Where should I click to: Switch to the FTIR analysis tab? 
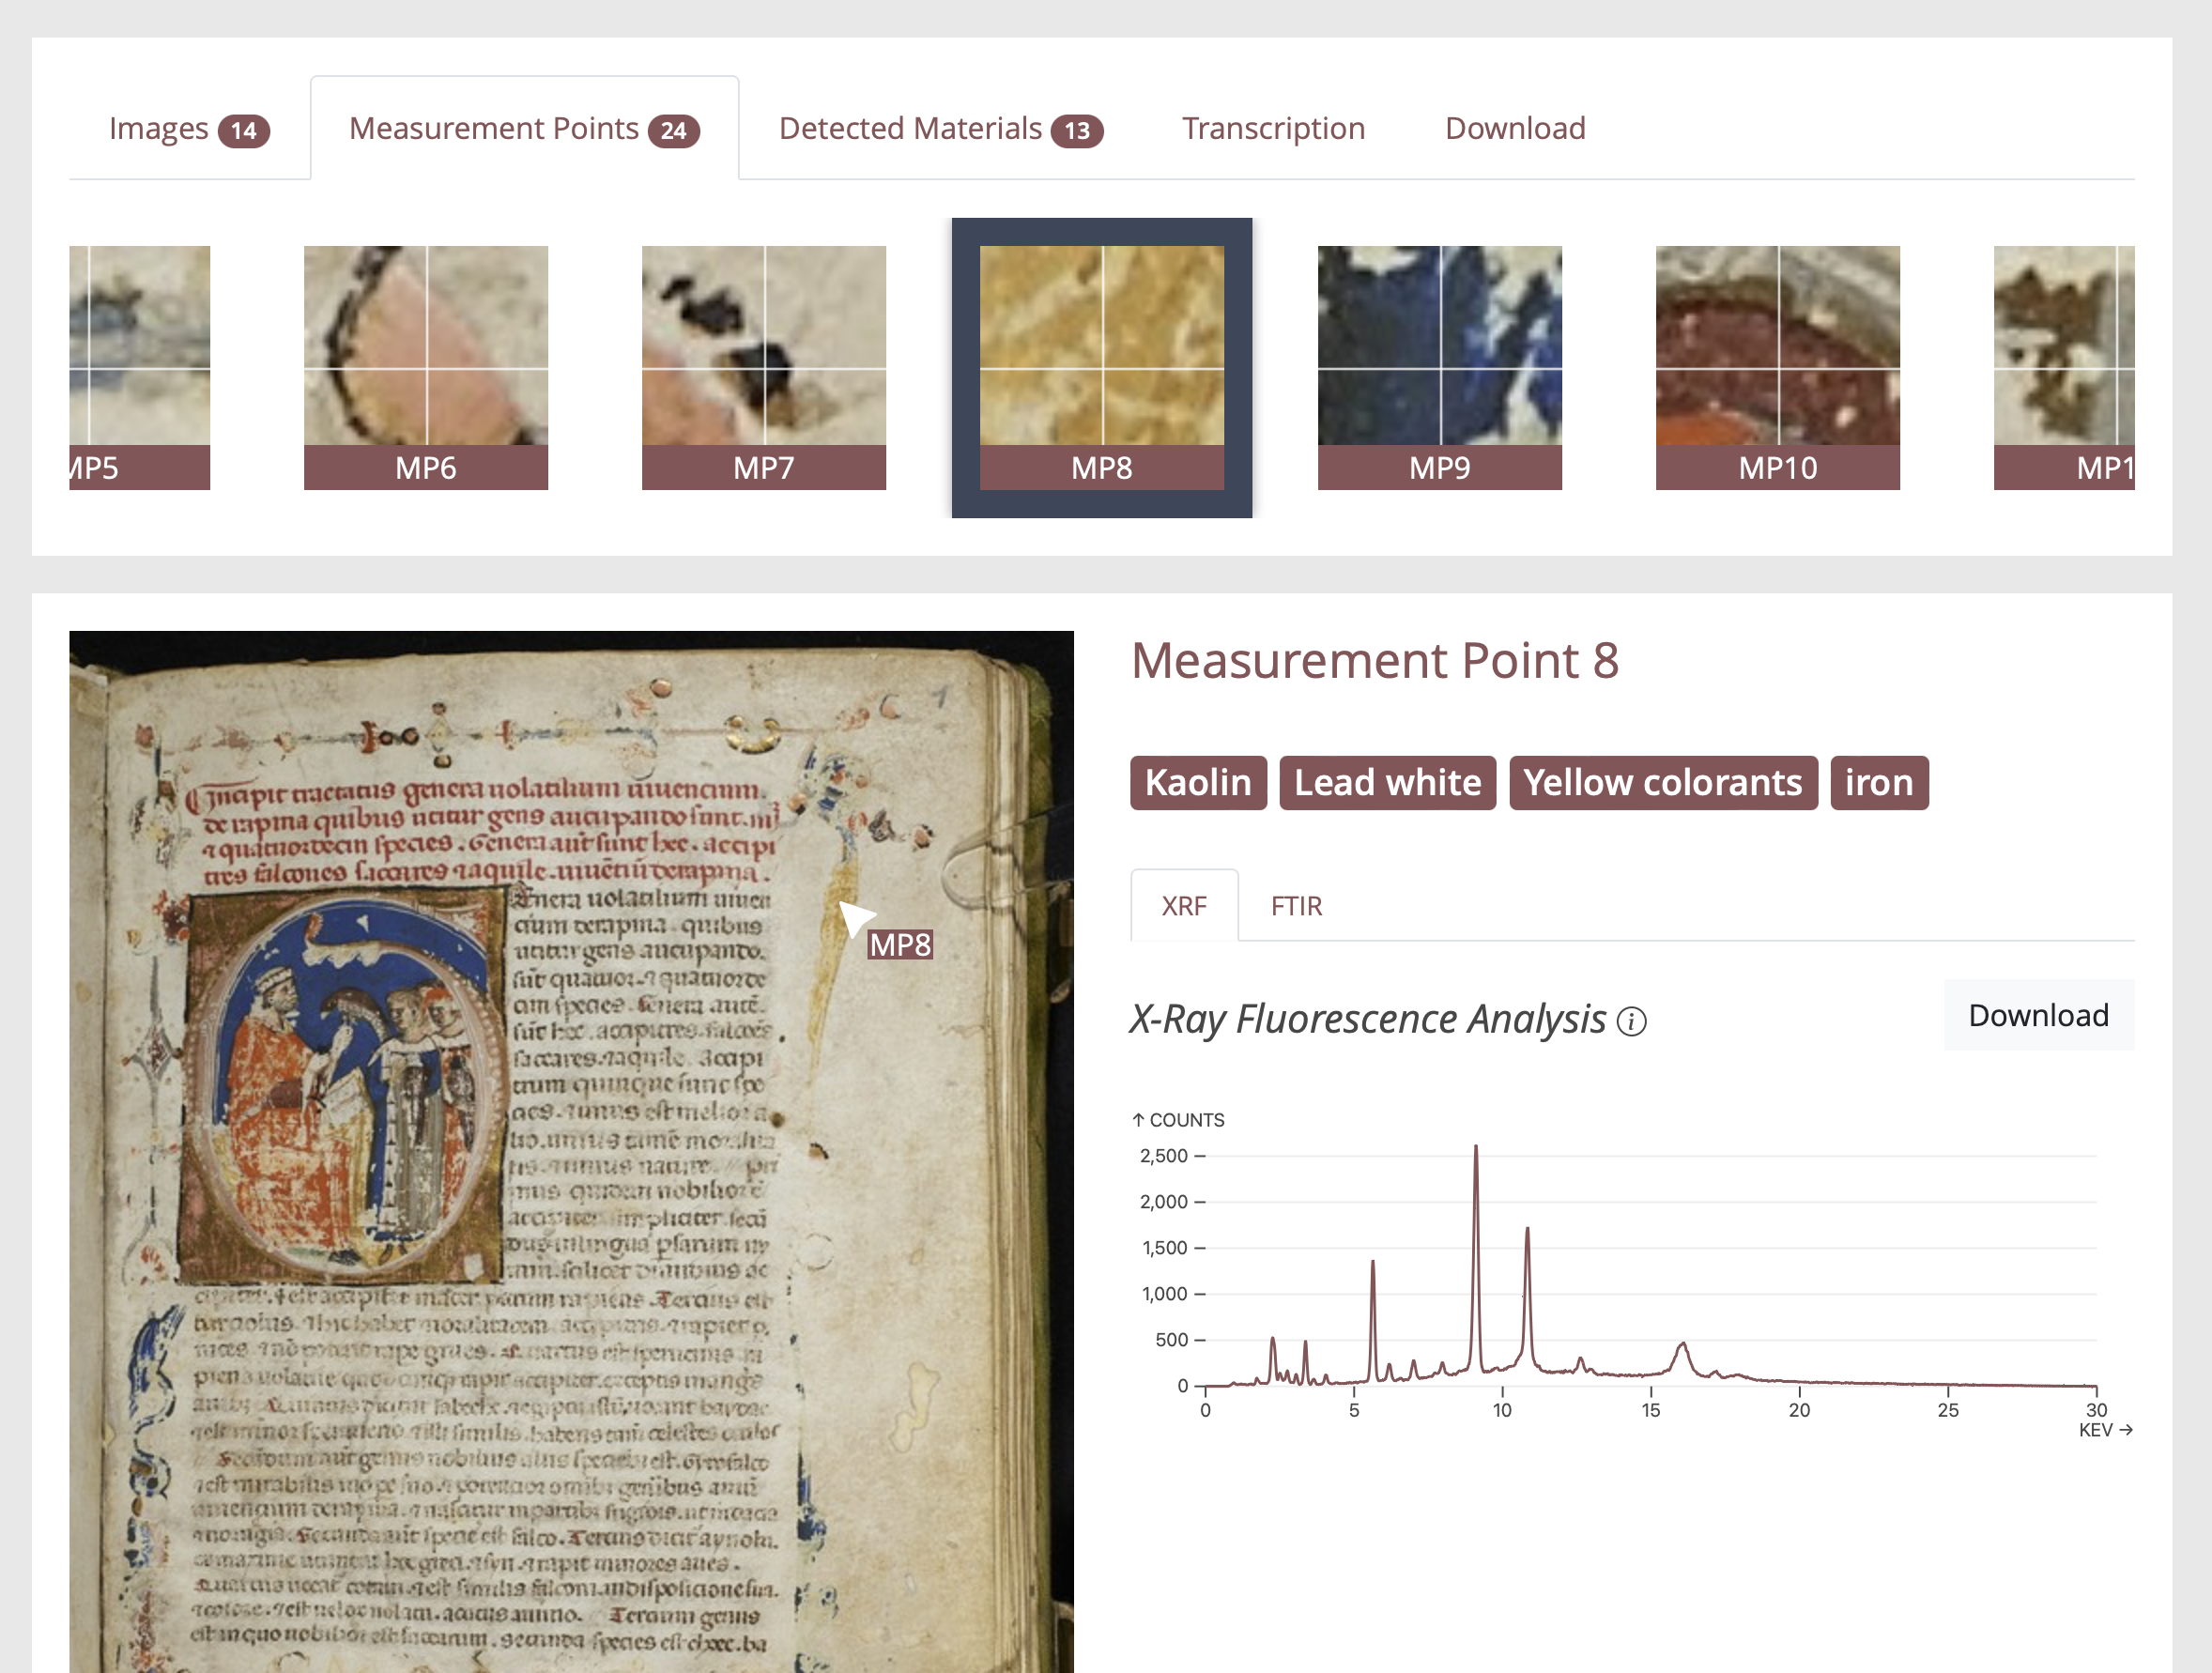[1296, 906]
